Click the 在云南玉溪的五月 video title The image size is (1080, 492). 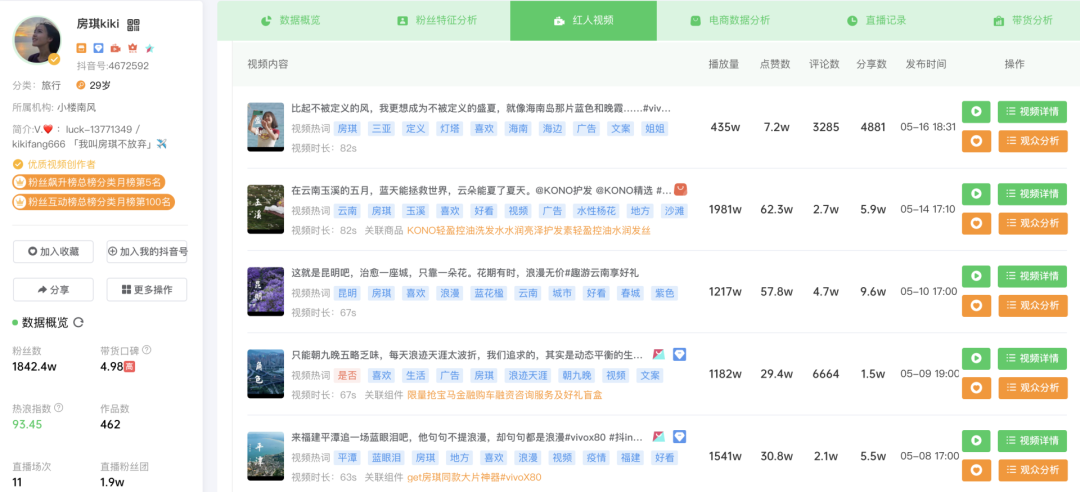[x=481, y=190]
